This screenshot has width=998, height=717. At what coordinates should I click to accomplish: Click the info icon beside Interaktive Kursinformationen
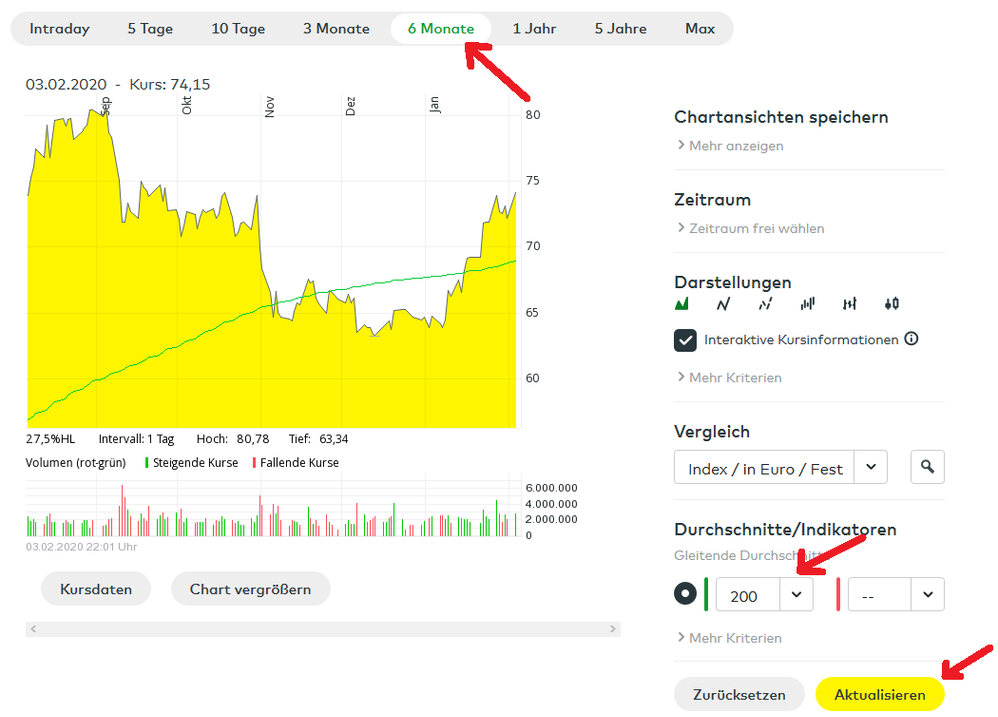point(911,339)
